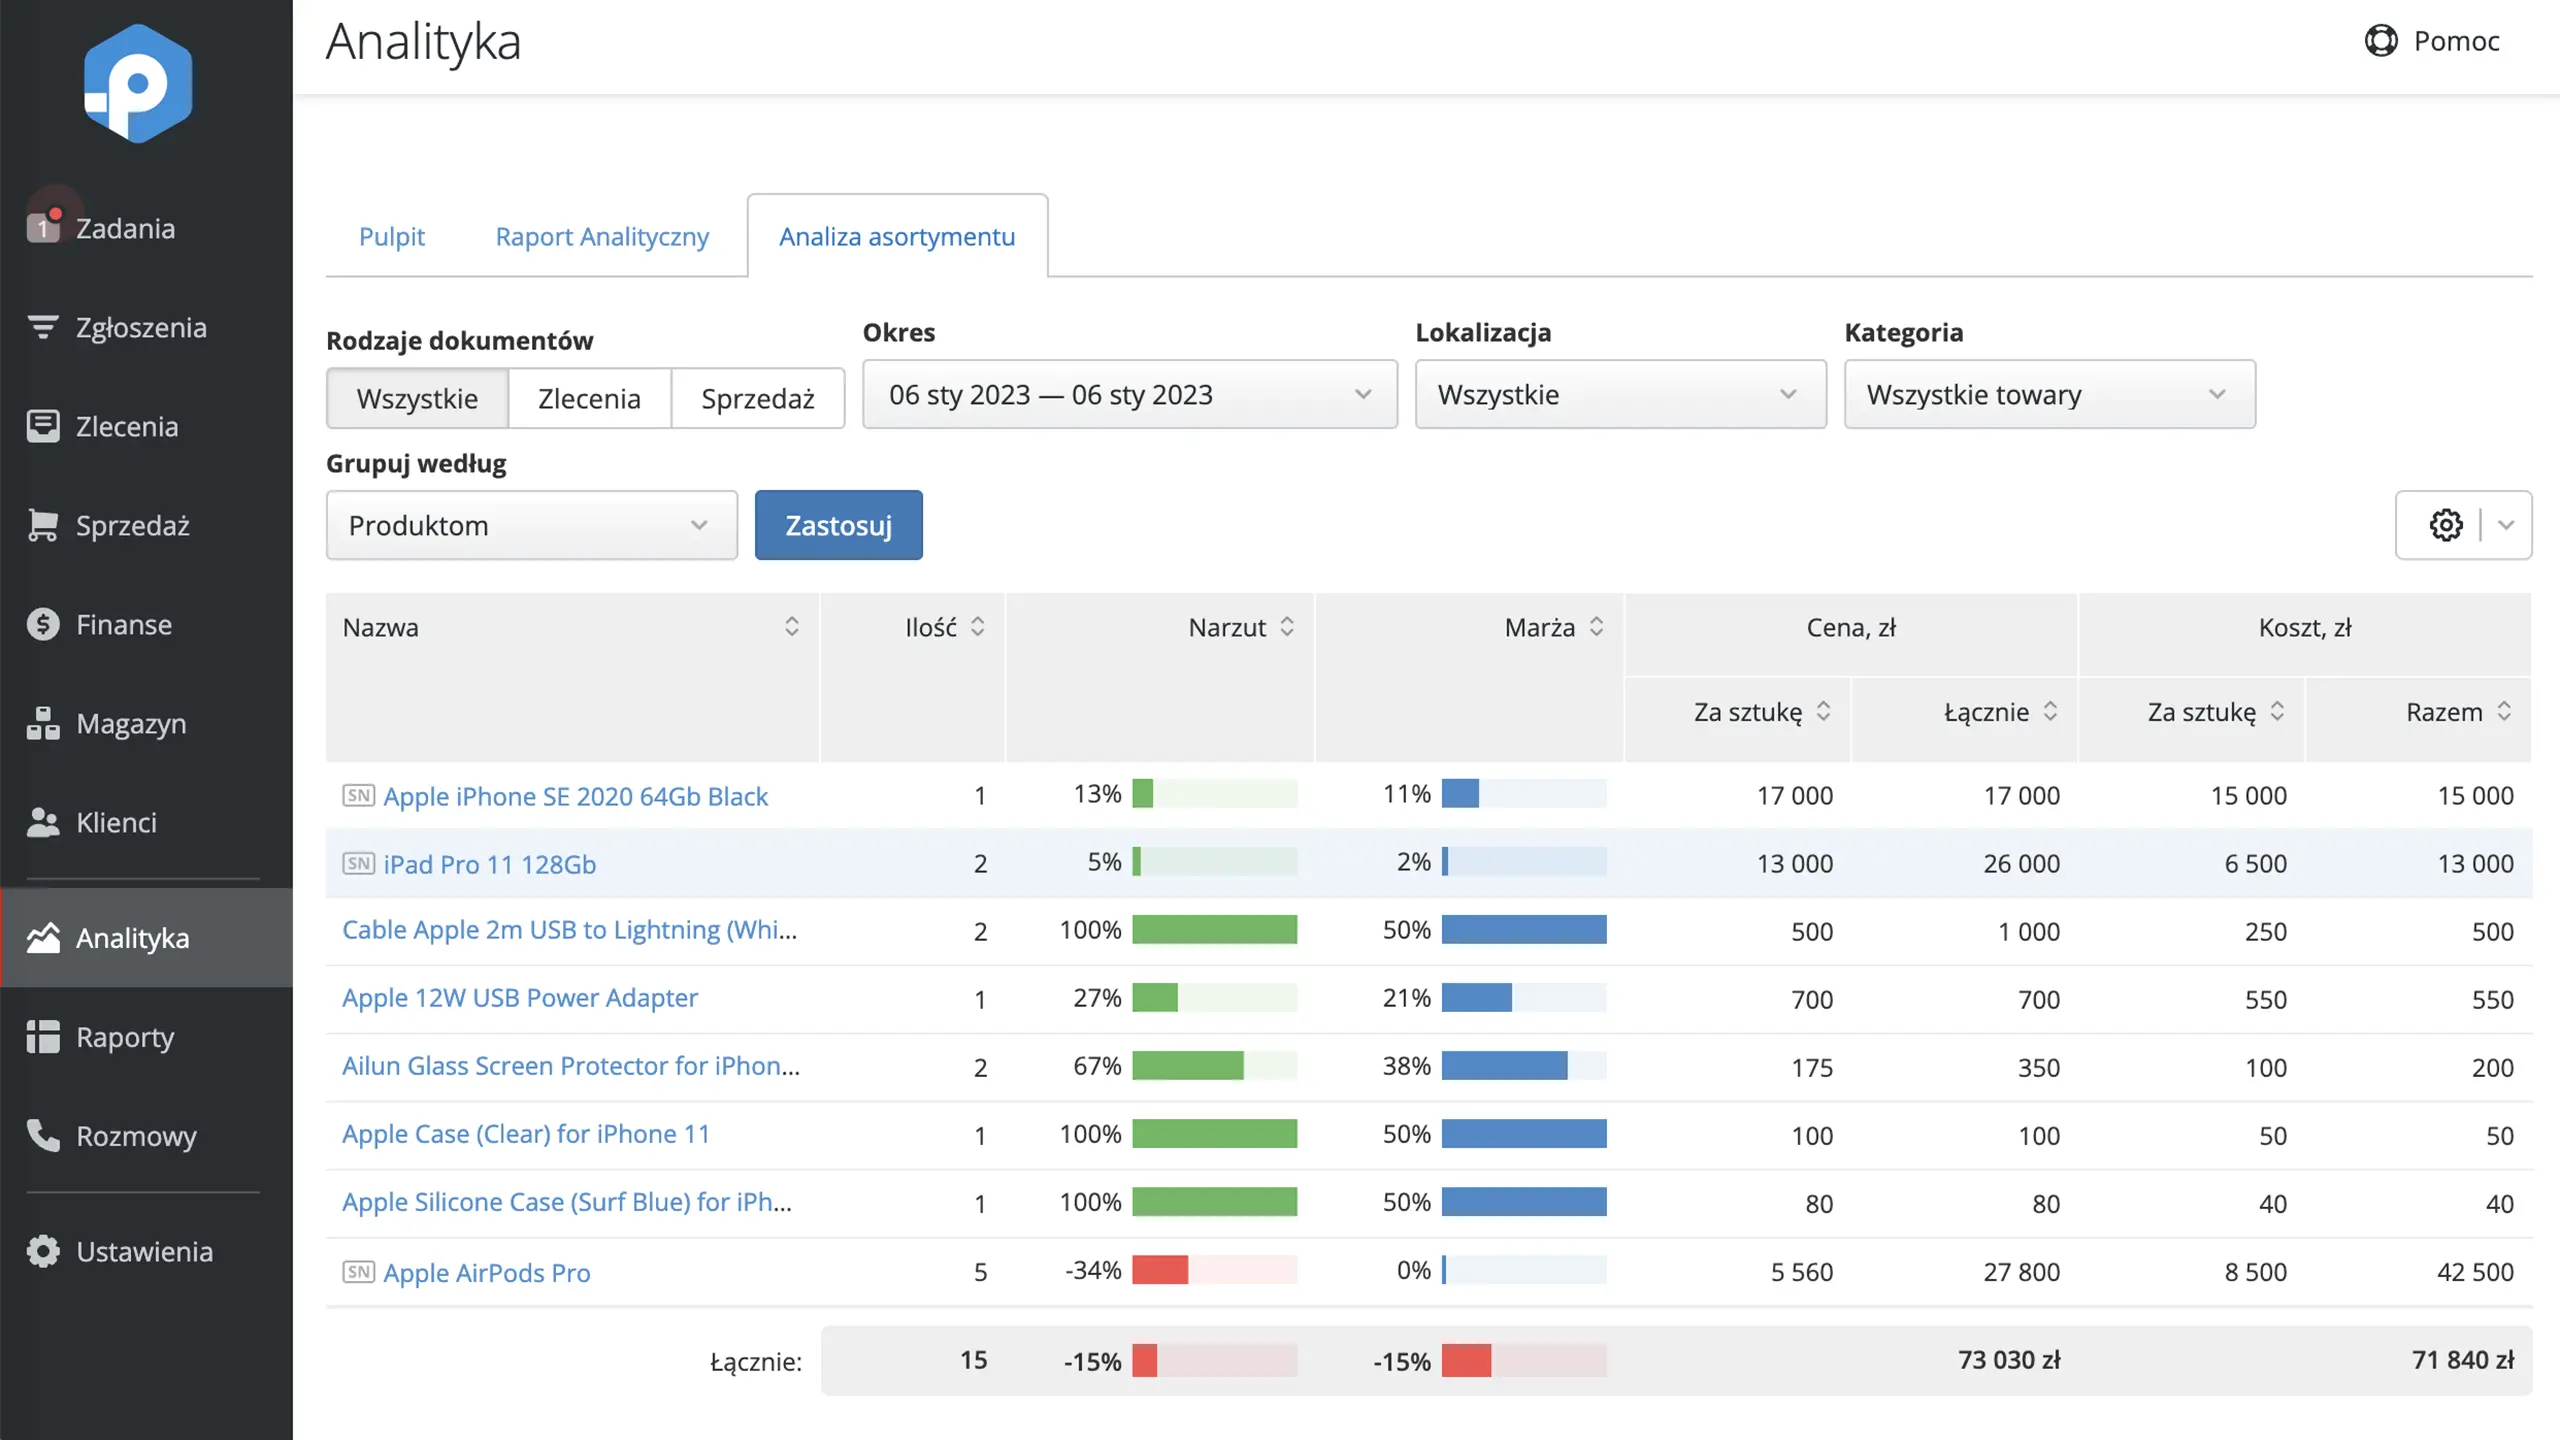Open Apple Silicone Case (Surf Blue) link

pyautogui.click(x=567, y=1202)
